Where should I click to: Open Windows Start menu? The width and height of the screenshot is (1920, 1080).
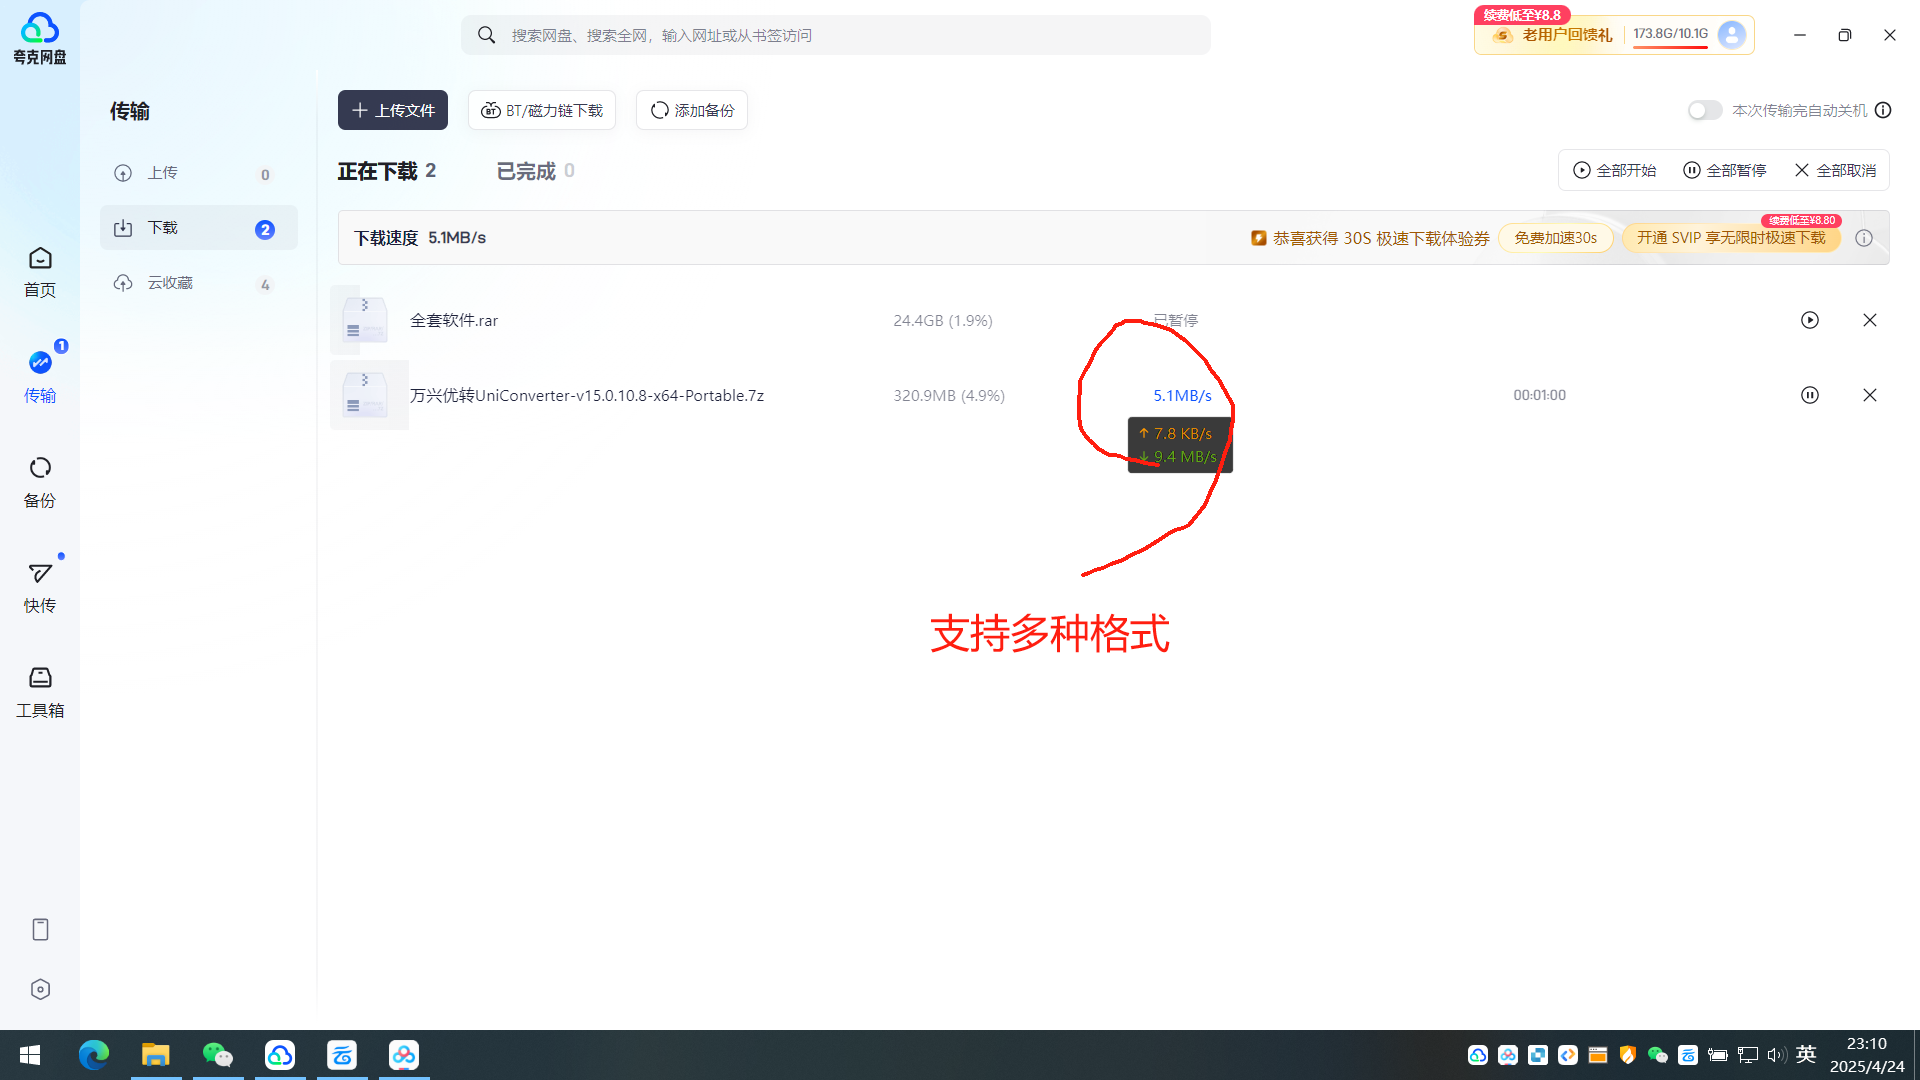30,1055
